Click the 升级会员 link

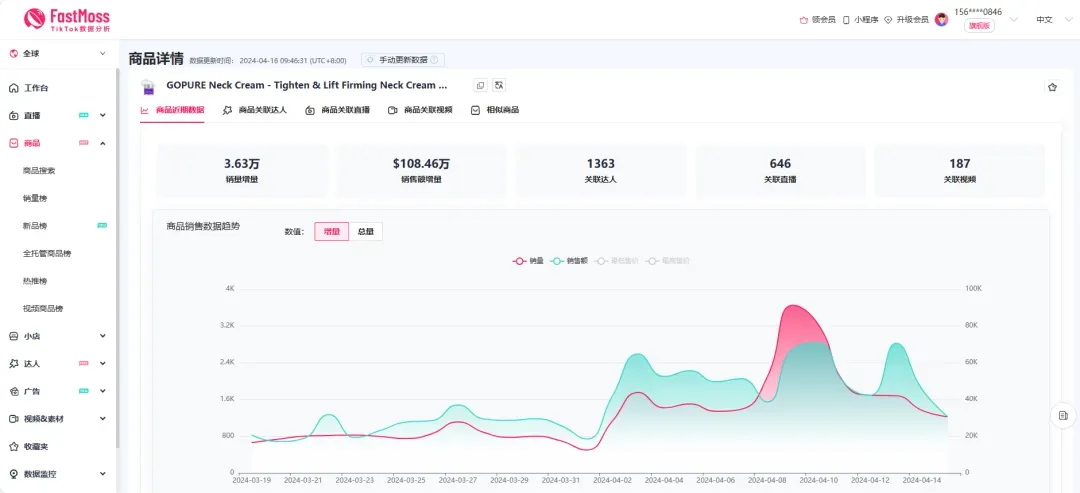[x=906, y=19]
